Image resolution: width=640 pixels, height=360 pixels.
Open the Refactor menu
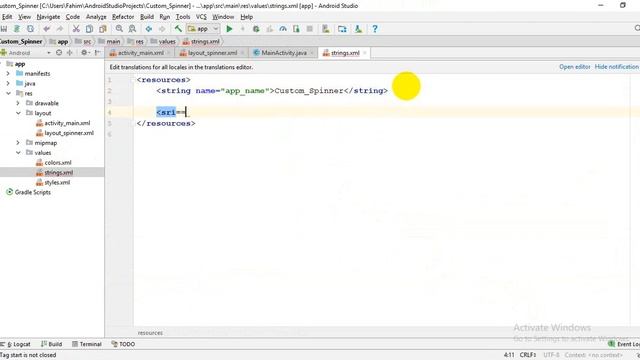tap(123, 17)
